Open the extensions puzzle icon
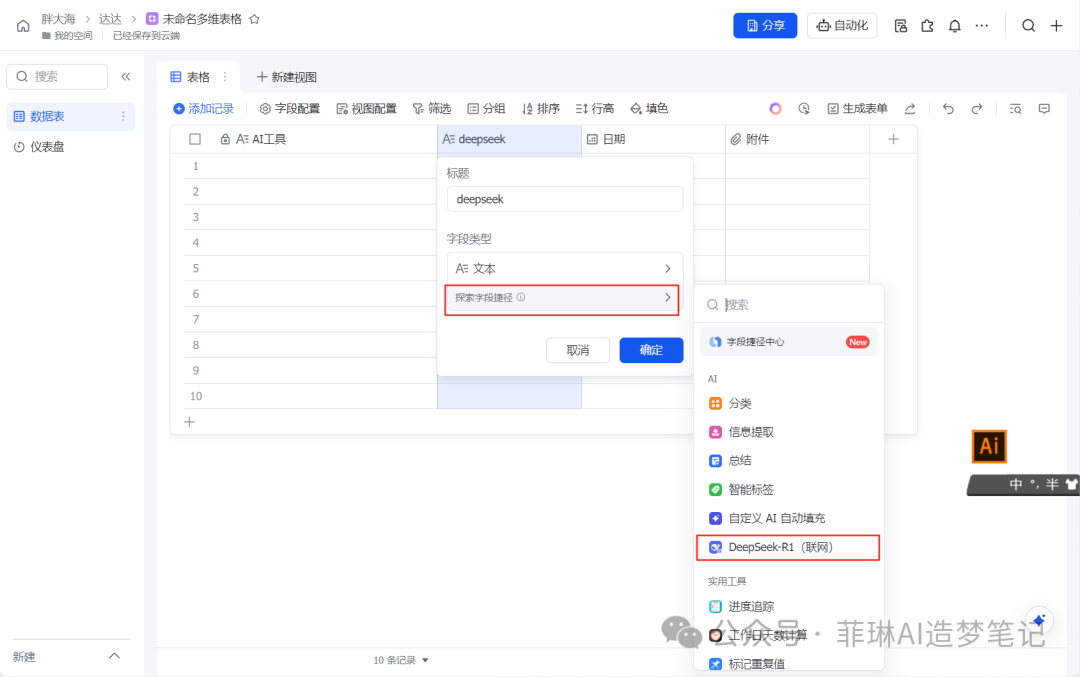 coord(927,25)
